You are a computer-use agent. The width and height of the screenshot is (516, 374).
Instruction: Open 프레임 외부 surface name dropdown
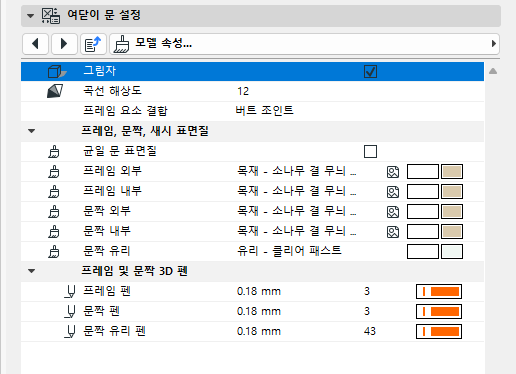click(x=297, y=171)
